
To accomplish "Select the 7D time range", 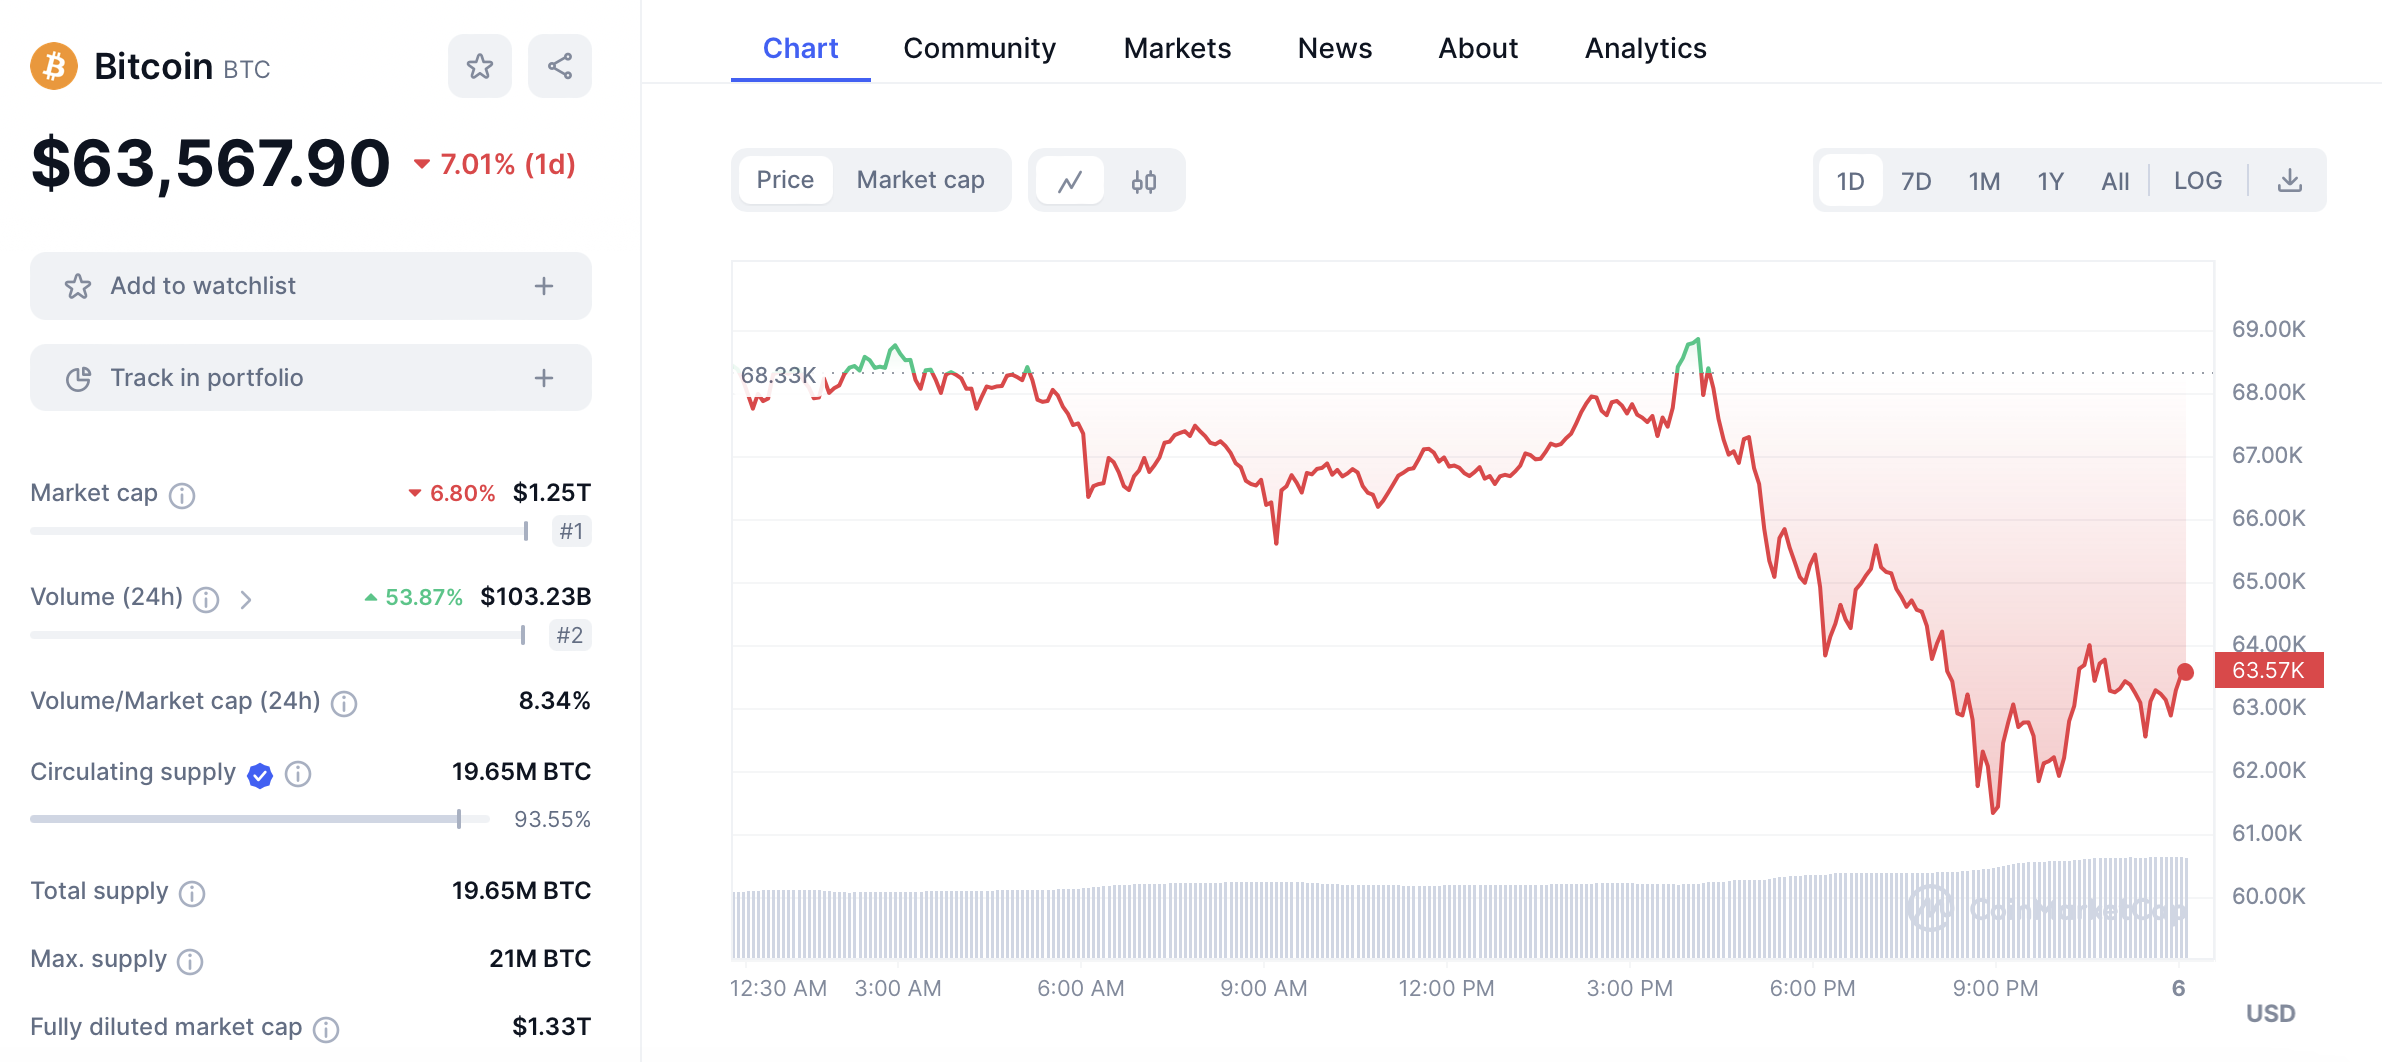I will 1915,181.
